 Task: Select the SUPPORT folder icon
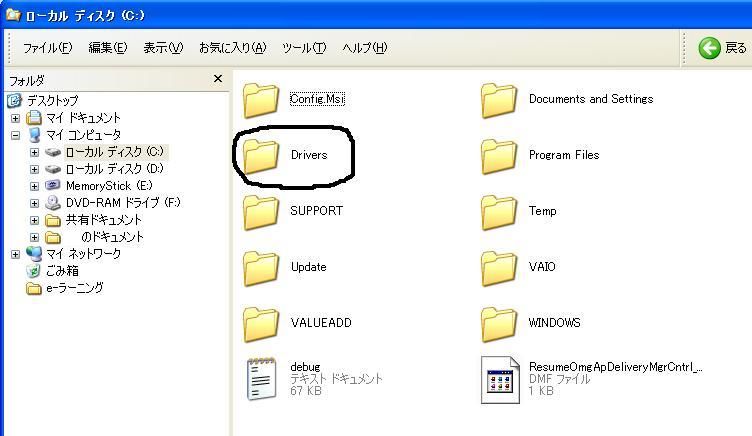coord(260,212)
